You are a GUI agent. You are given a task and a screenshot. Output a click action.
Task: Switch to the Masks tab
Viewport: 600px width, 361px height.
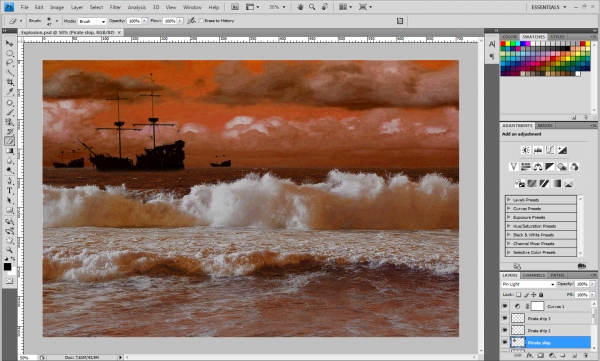click(x=545, y=126)
